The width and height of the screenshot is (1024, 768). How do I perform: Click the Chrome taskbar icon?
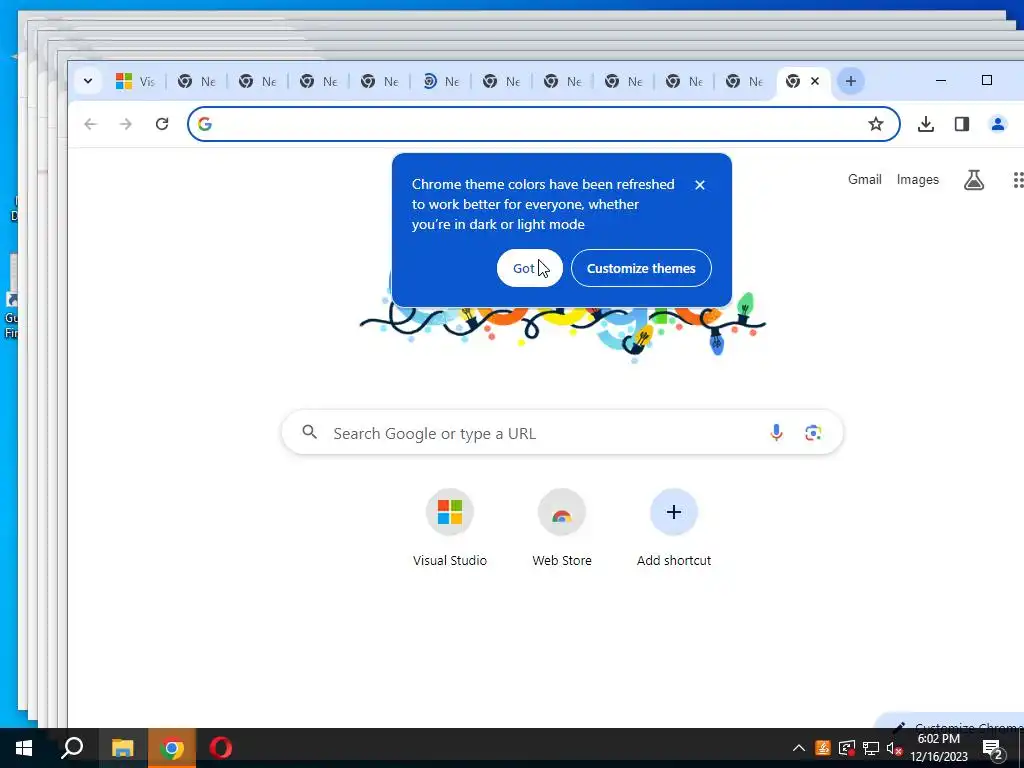172,748
